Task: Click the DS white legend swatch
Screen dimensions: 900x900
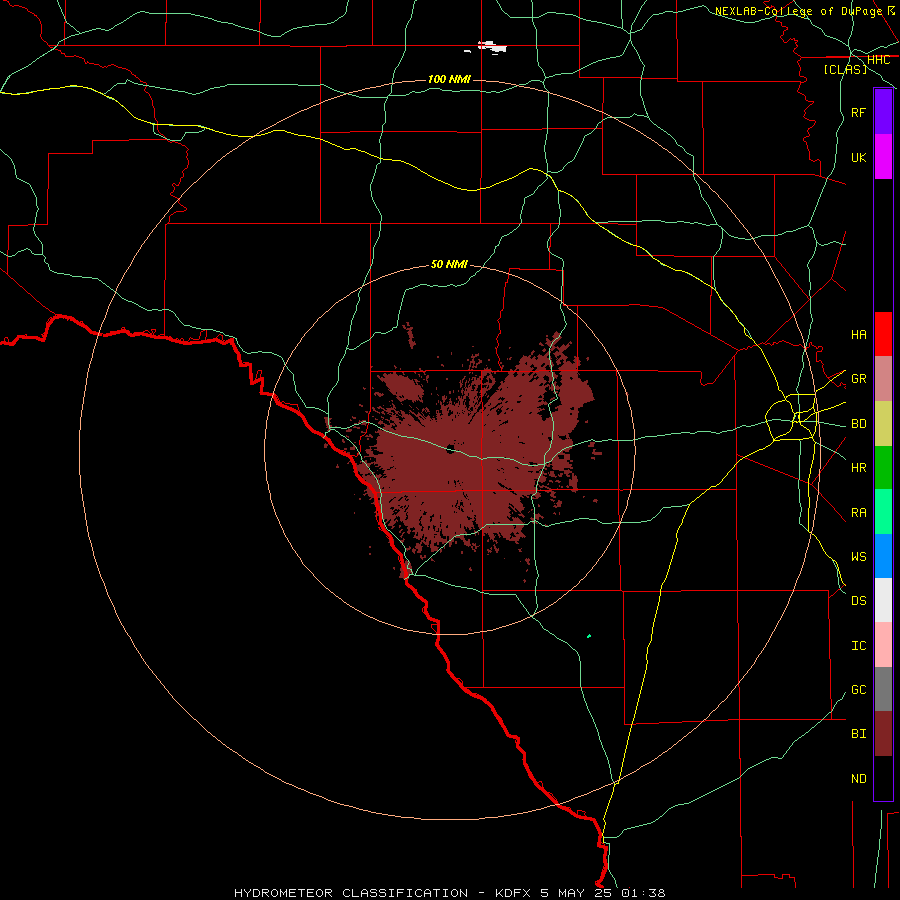Action: (883, 600)
